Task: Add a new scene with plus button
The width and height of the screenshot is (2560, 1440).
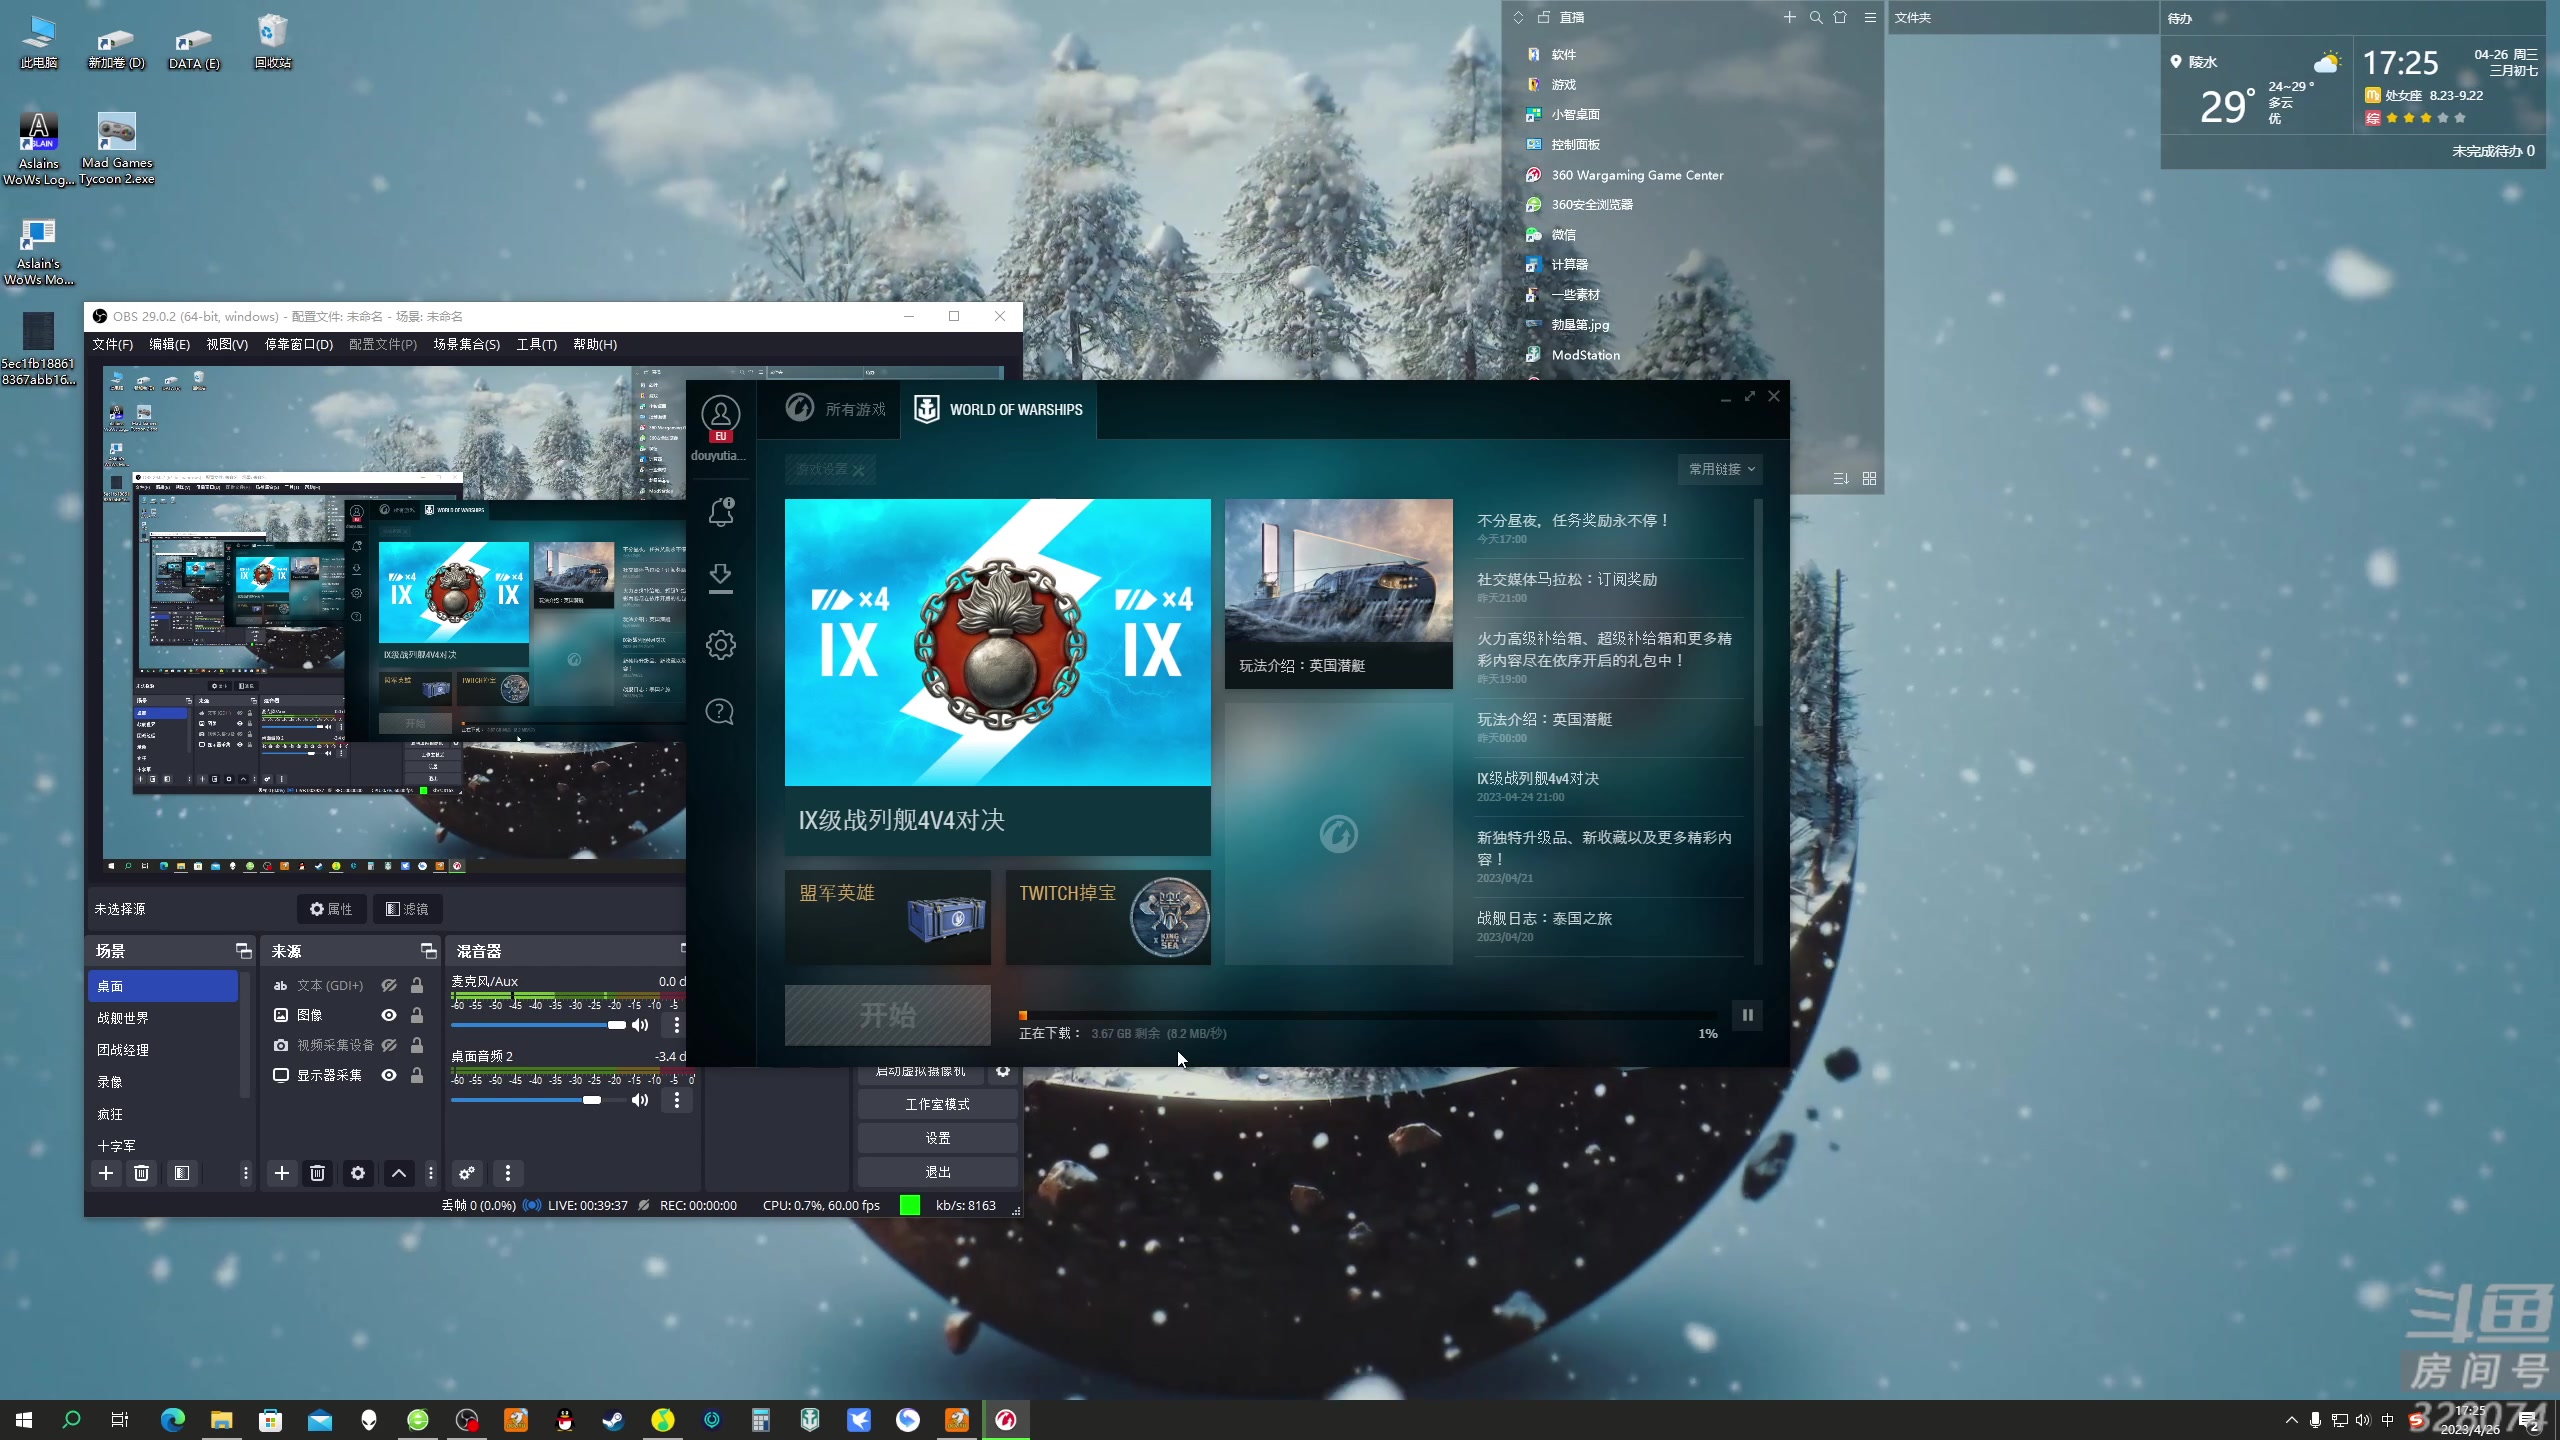Action: pyautogui.click(x=106, y=1173)
